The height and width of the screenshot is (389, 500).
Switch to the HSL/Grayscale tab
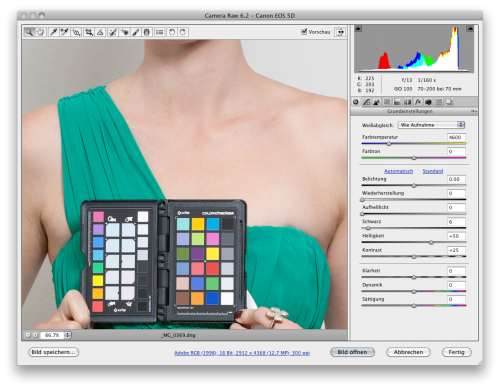click(x=387, y=102)
